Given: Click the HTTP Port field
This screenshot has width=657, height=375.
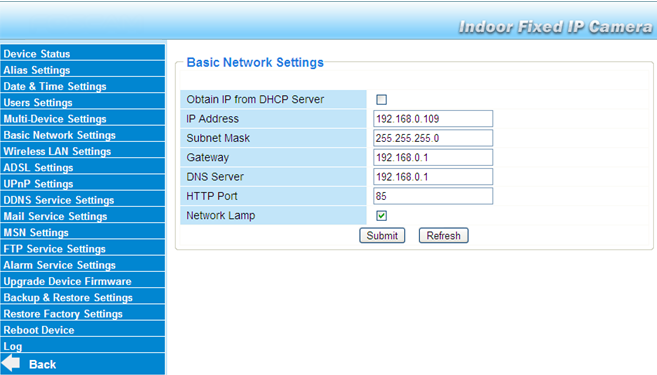Looking at the screenshot, I should 433,196.
